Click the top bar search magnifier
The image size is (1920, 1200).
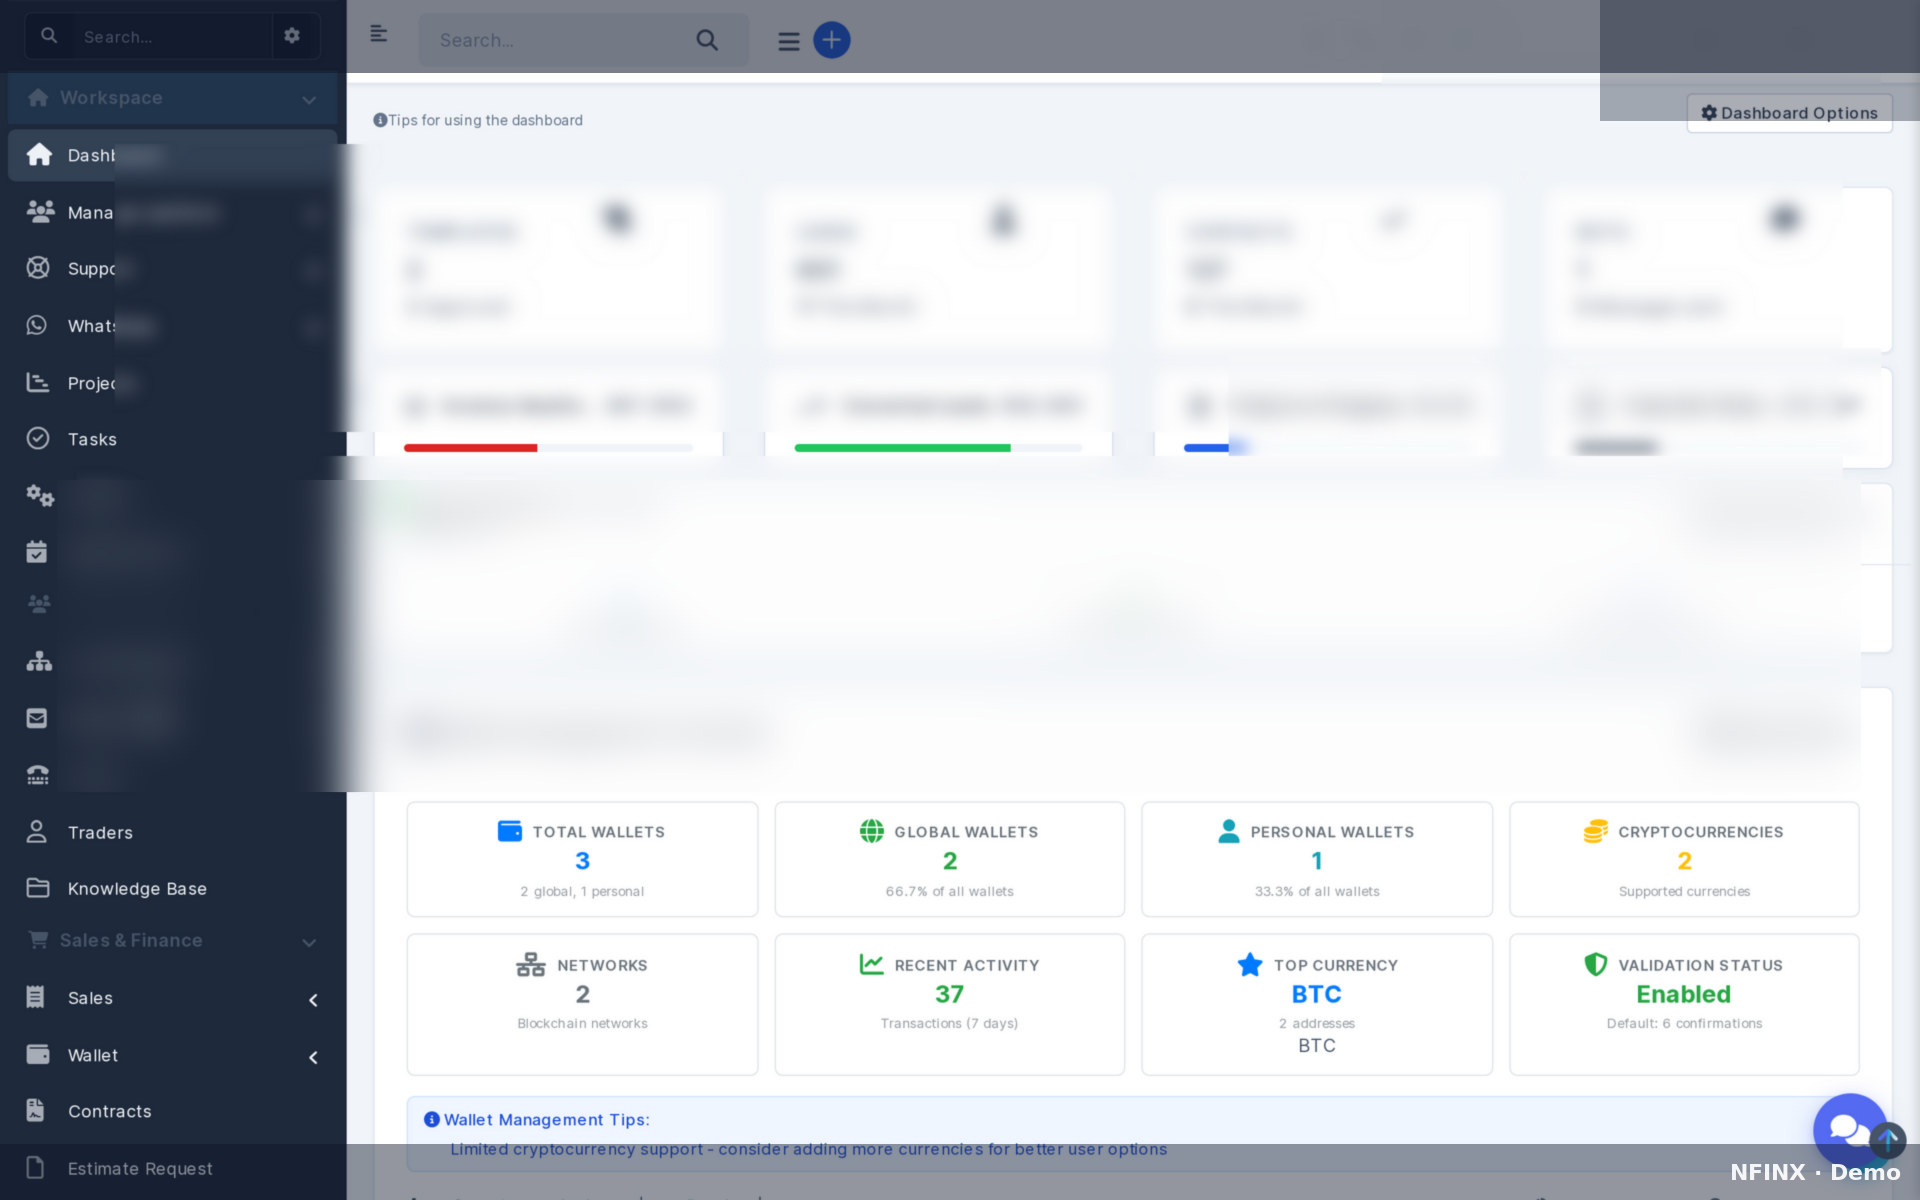coord(707,40)
